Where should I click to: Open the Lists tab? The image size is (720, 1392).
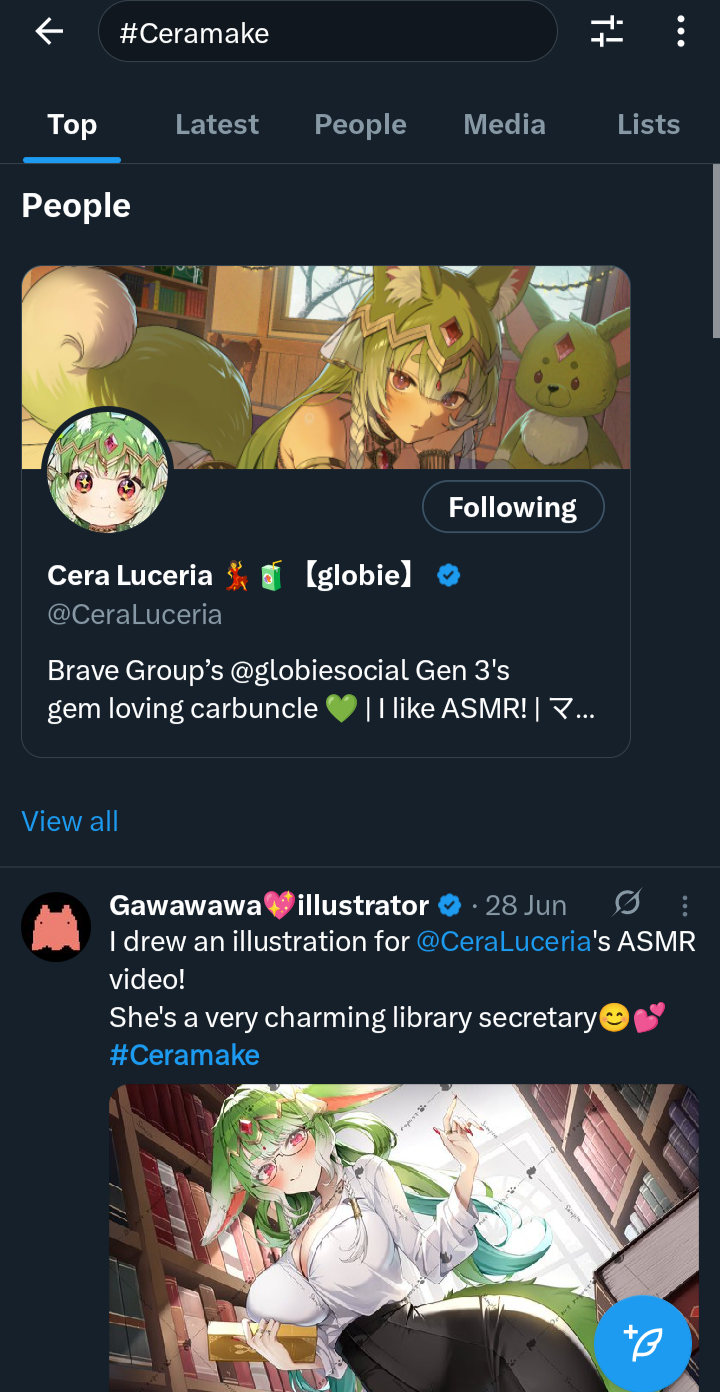point(649,124)
